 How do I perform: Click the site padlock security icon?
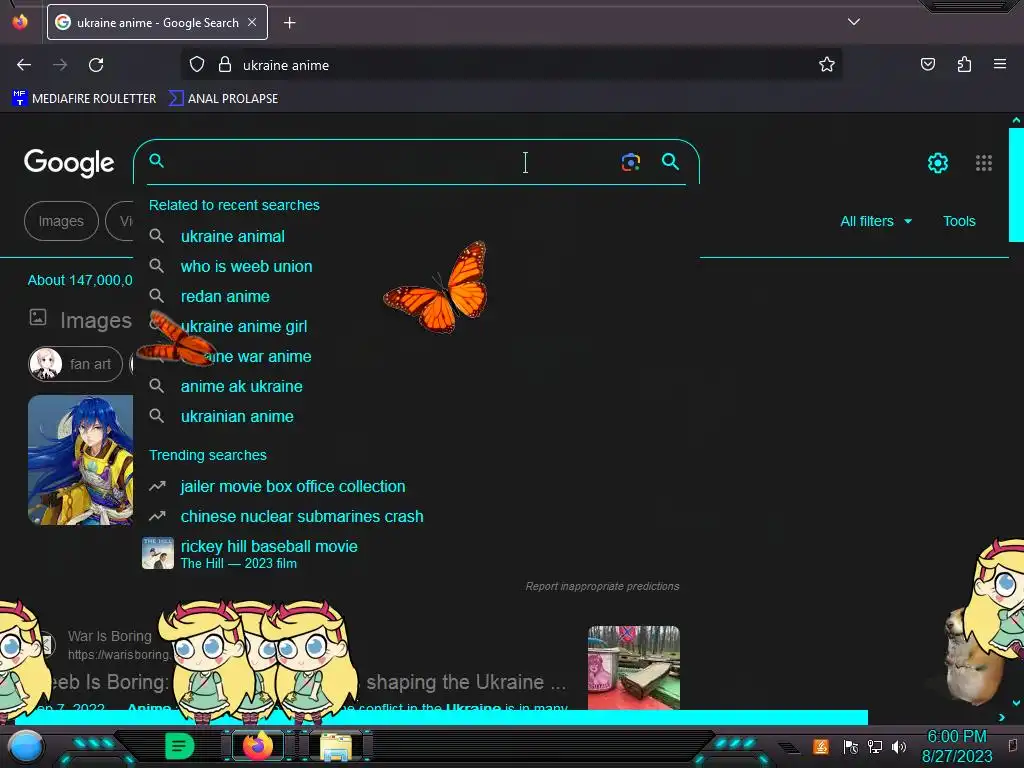coord(225,65)
